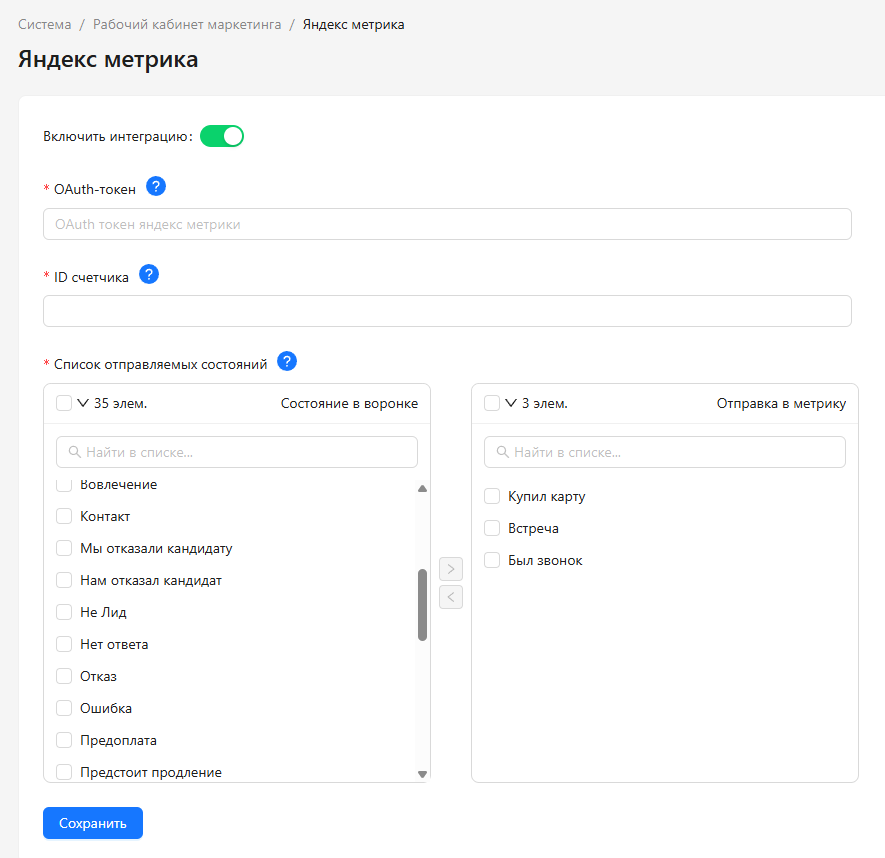This screenshot has width=885, height=858.
Task: Click the scrollbar down arrow in left list
Action: tap(422, 774)
